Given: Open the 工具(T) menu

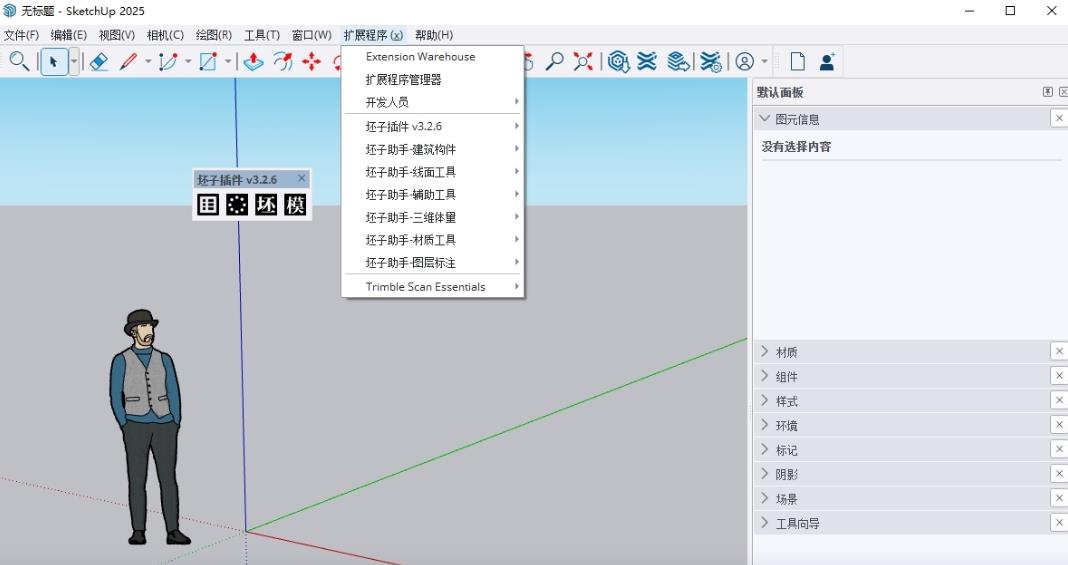Looking at the screenshot, I should [x=262, y=35].
